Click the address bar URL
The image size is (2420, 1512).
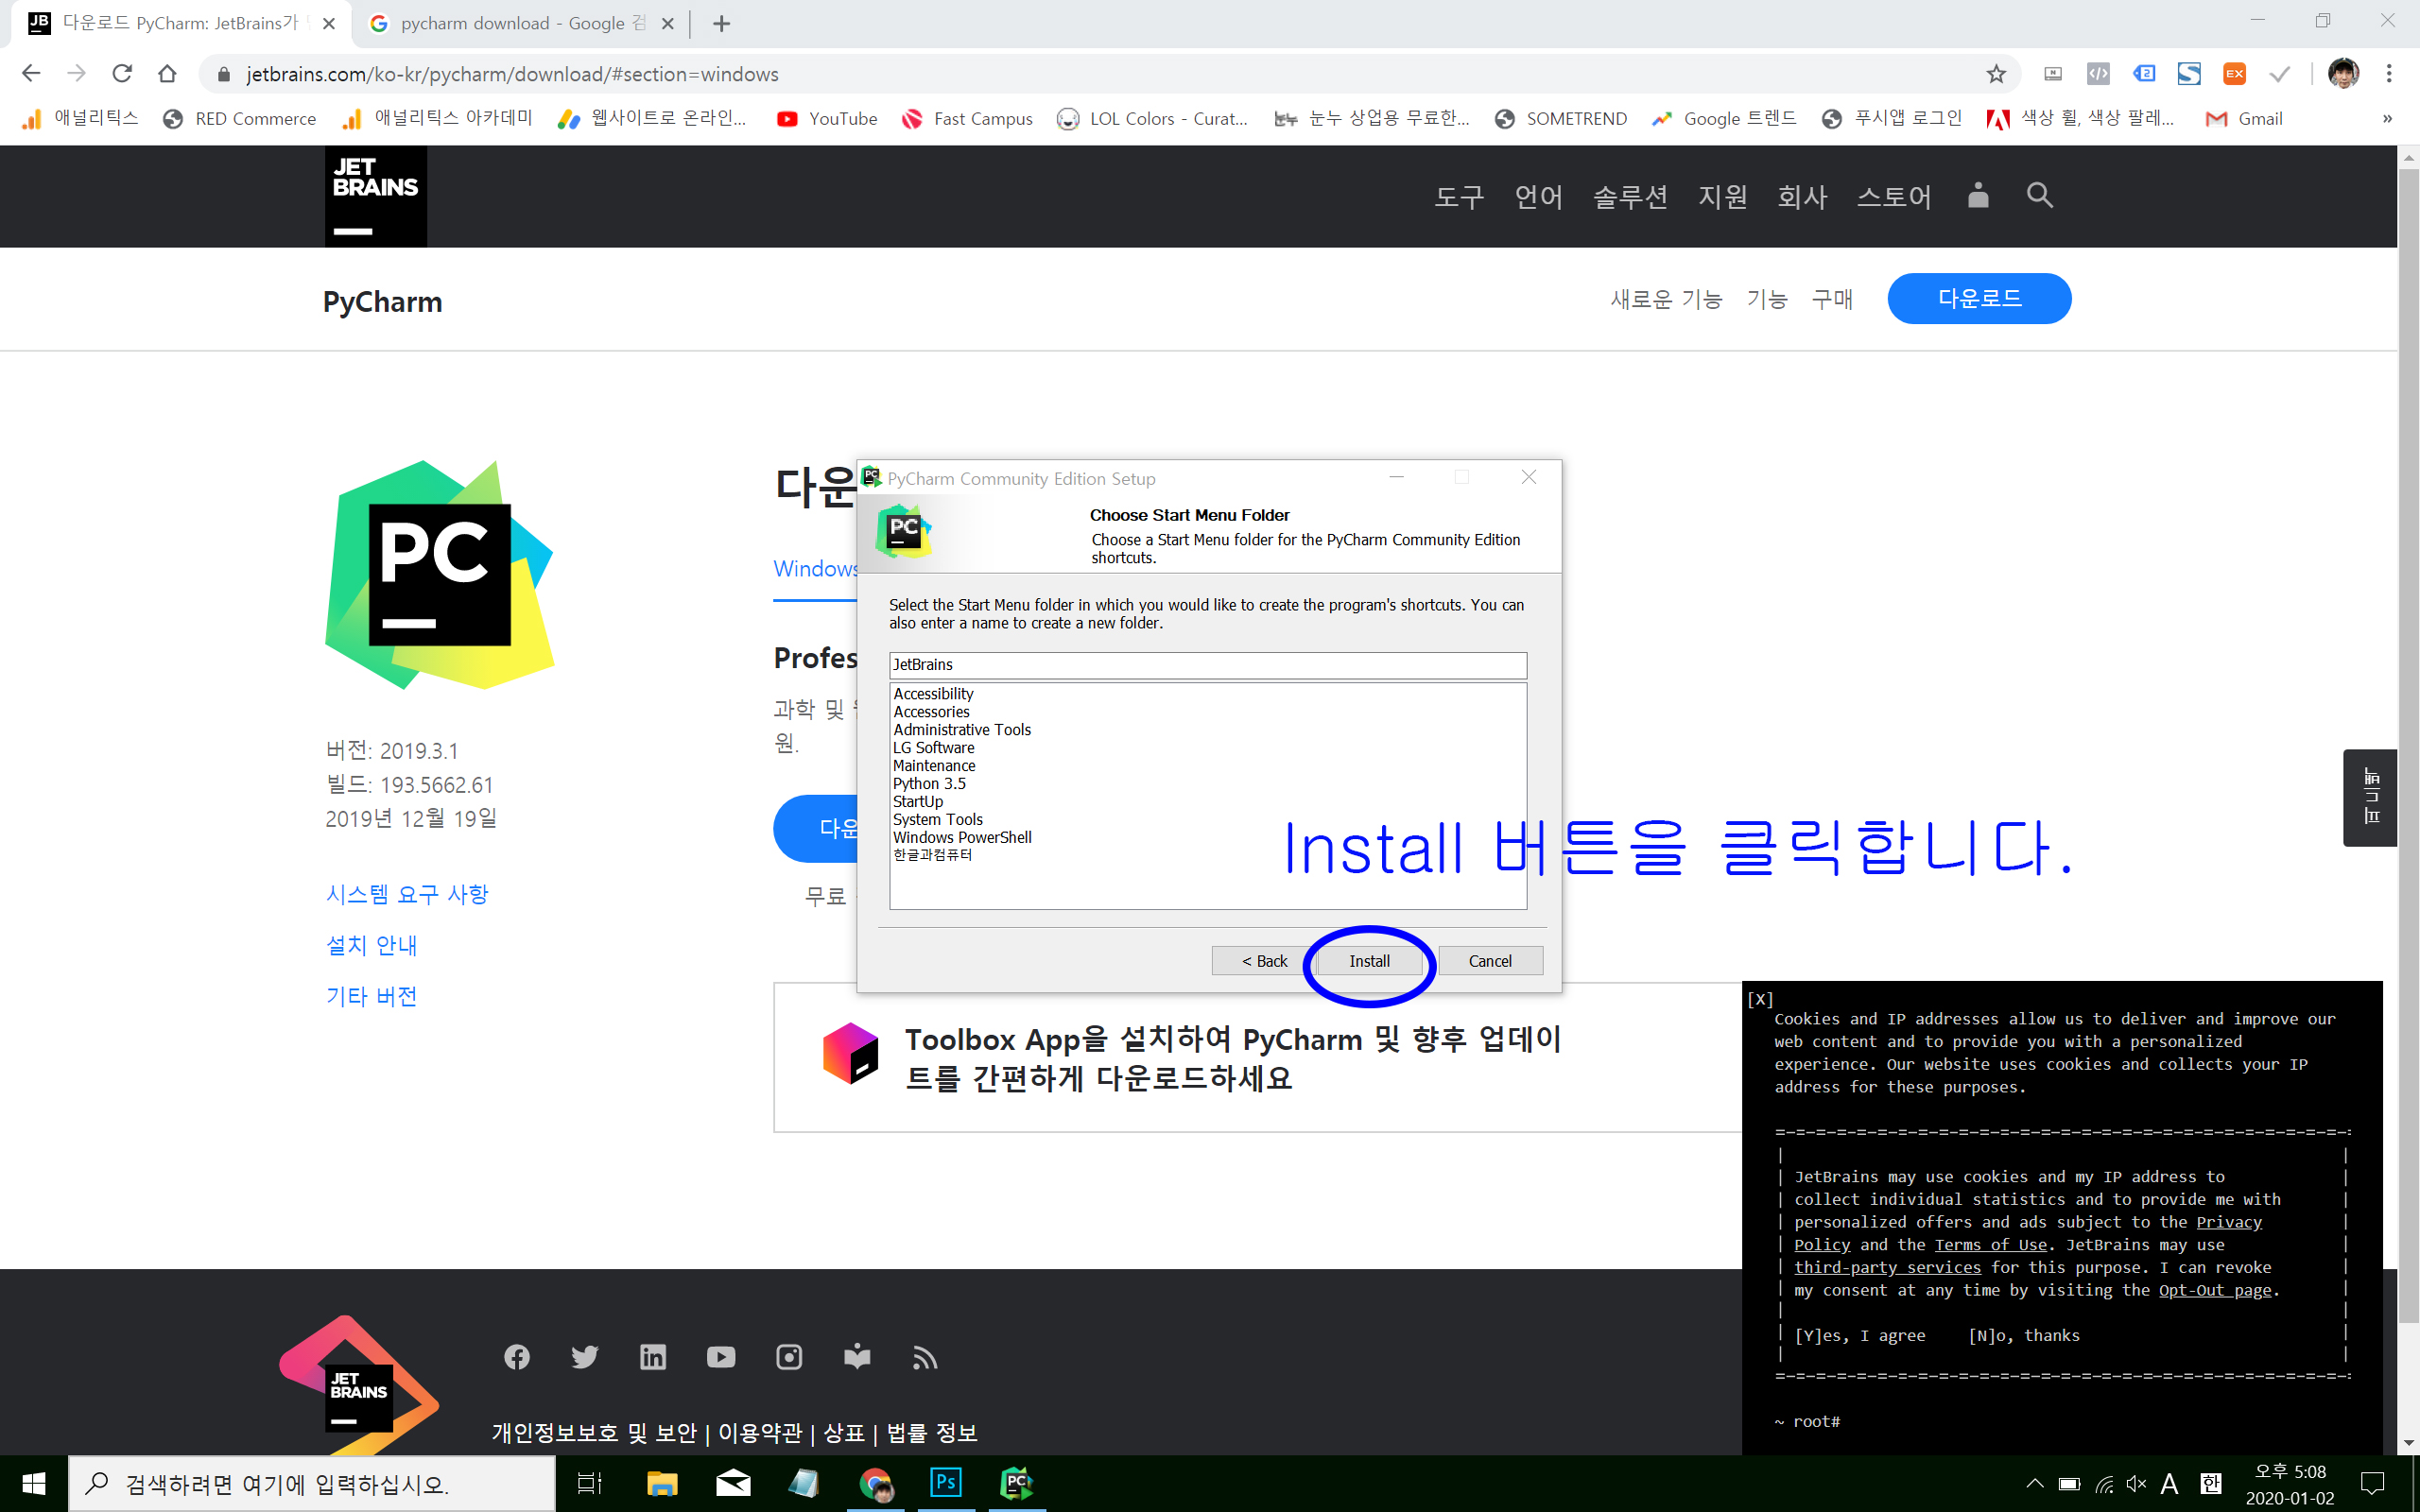(512, 74)
